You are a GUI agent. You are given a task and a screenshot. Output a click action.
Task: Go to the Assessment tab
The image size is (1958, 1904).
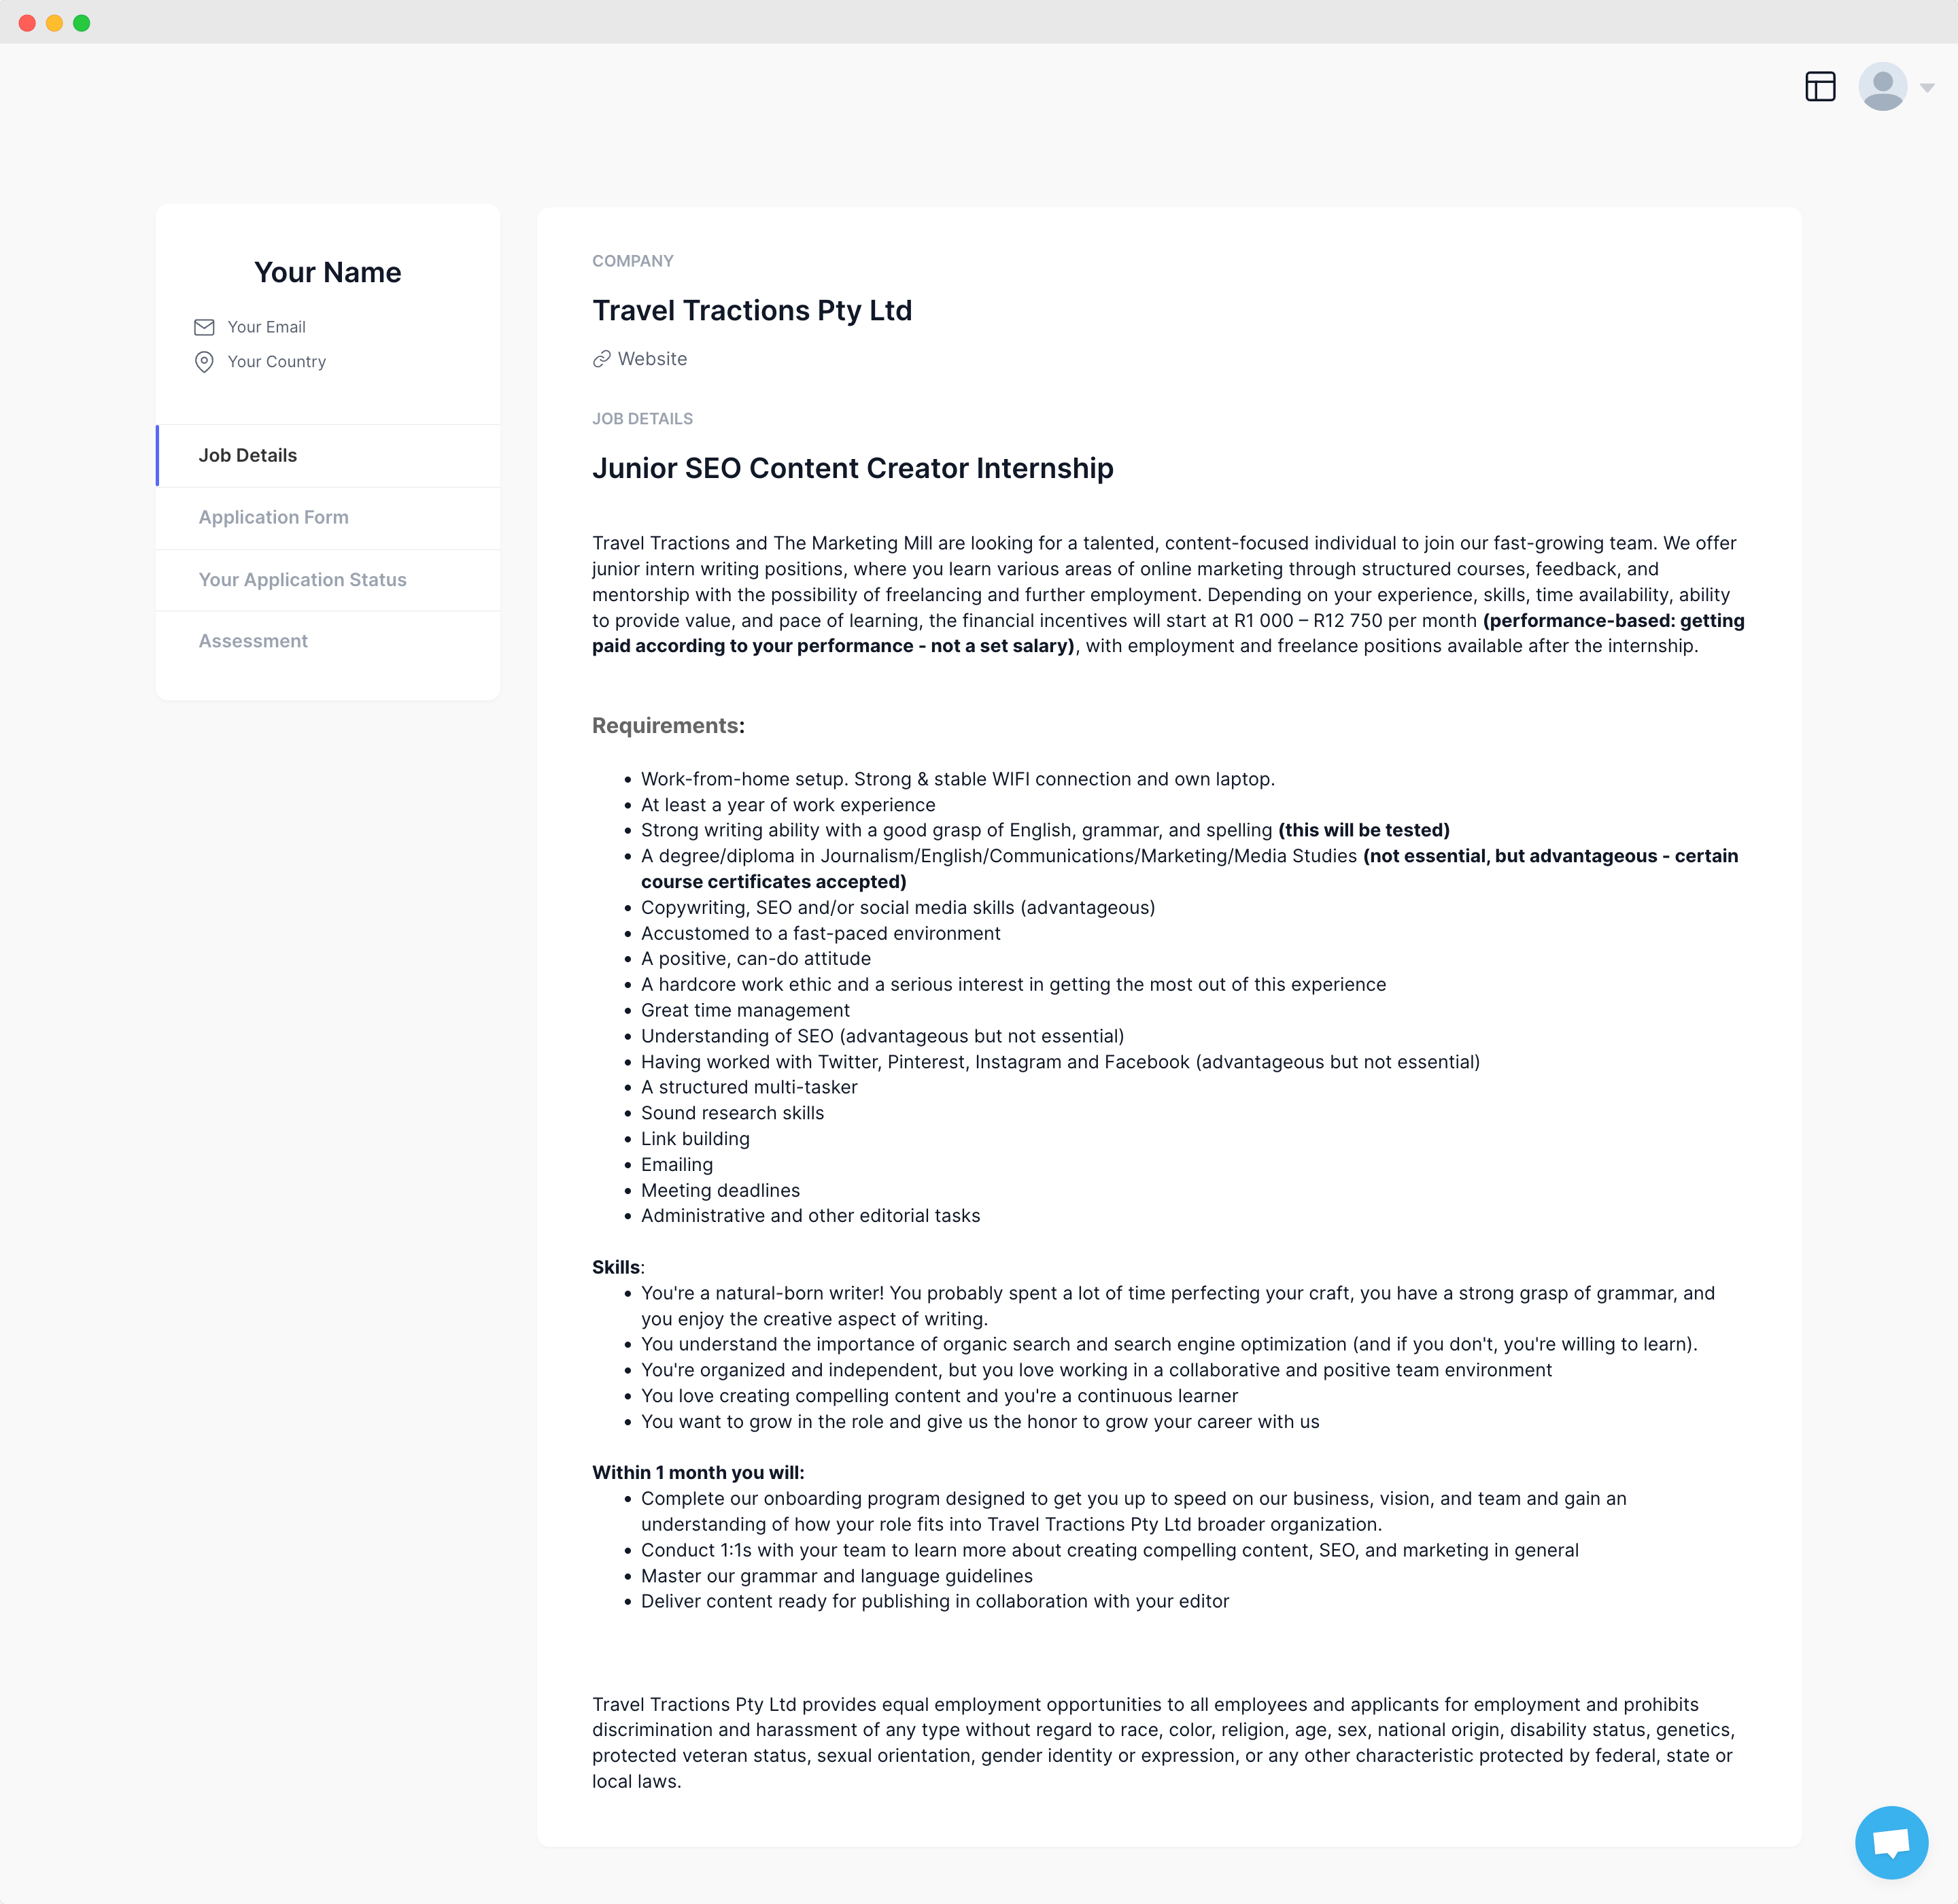tap(328, 641)
